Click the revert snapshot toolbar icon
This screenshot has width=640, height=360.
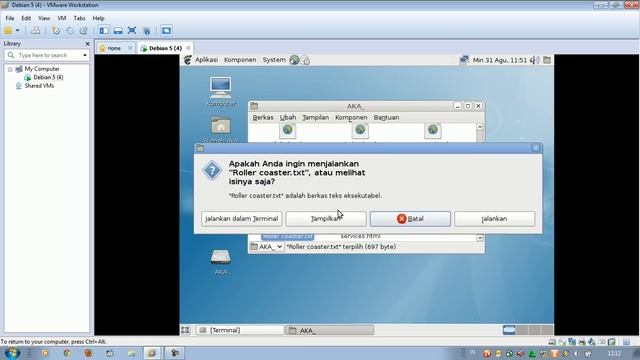70,31
